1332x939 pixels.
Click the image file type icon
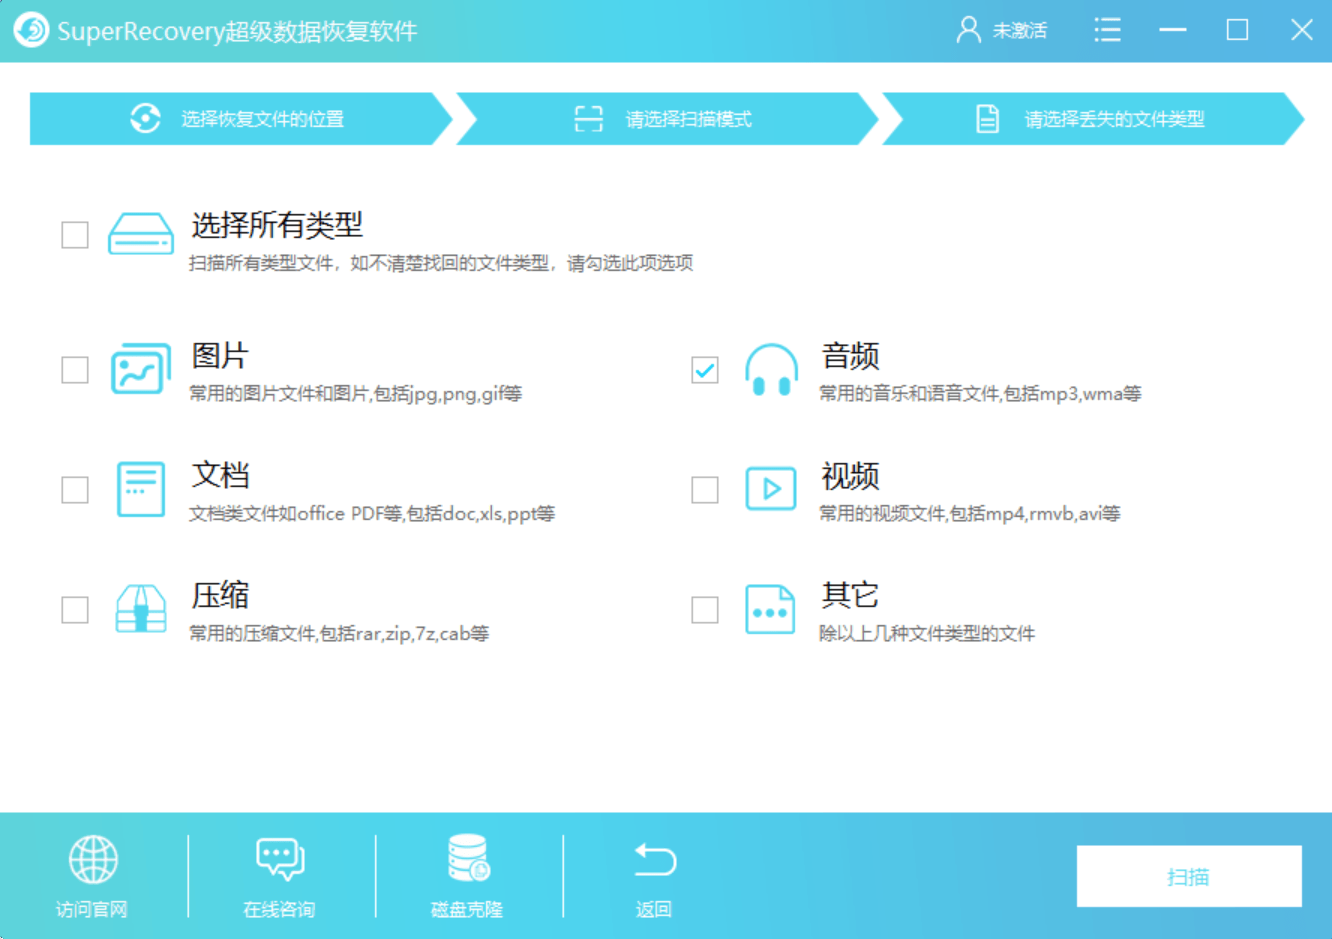click(x=140, y=369)
